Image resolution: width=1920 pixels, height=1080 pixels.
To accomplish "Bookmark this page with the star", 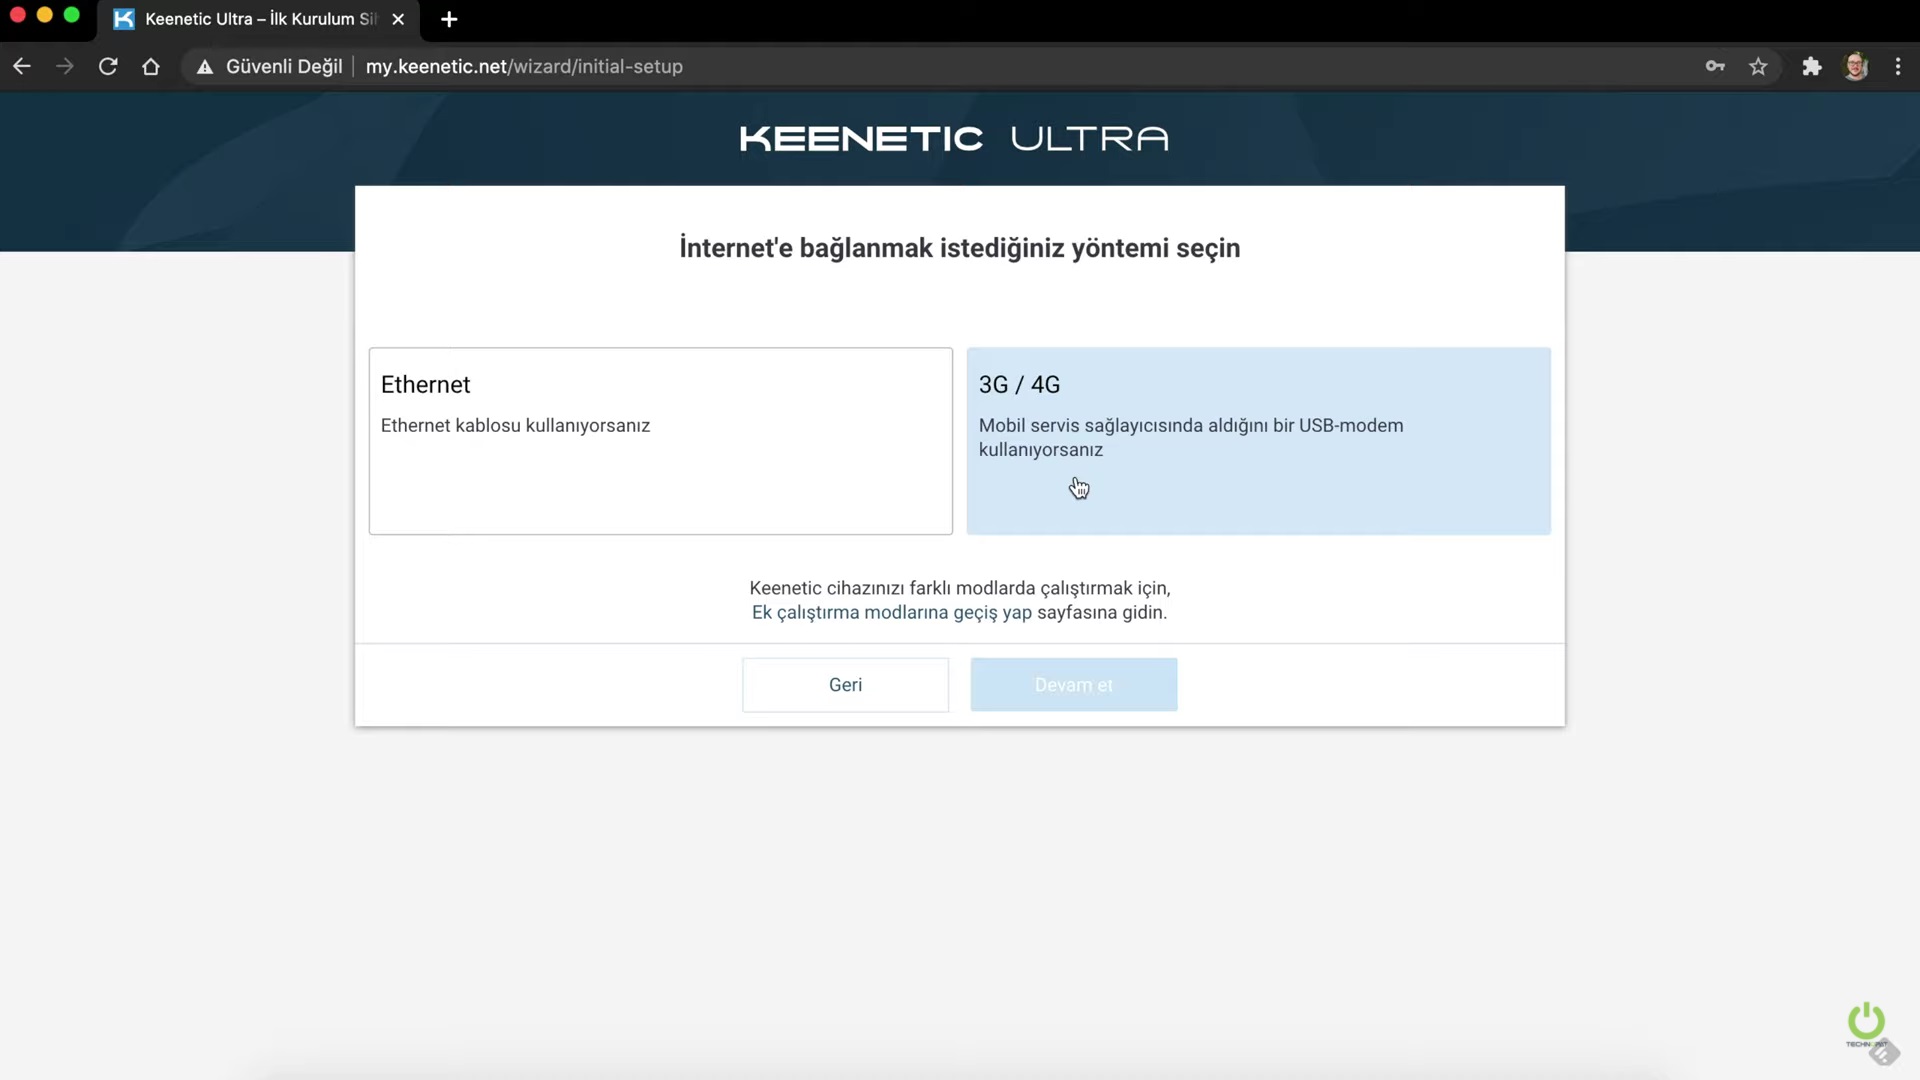I will pos(1758,67).
